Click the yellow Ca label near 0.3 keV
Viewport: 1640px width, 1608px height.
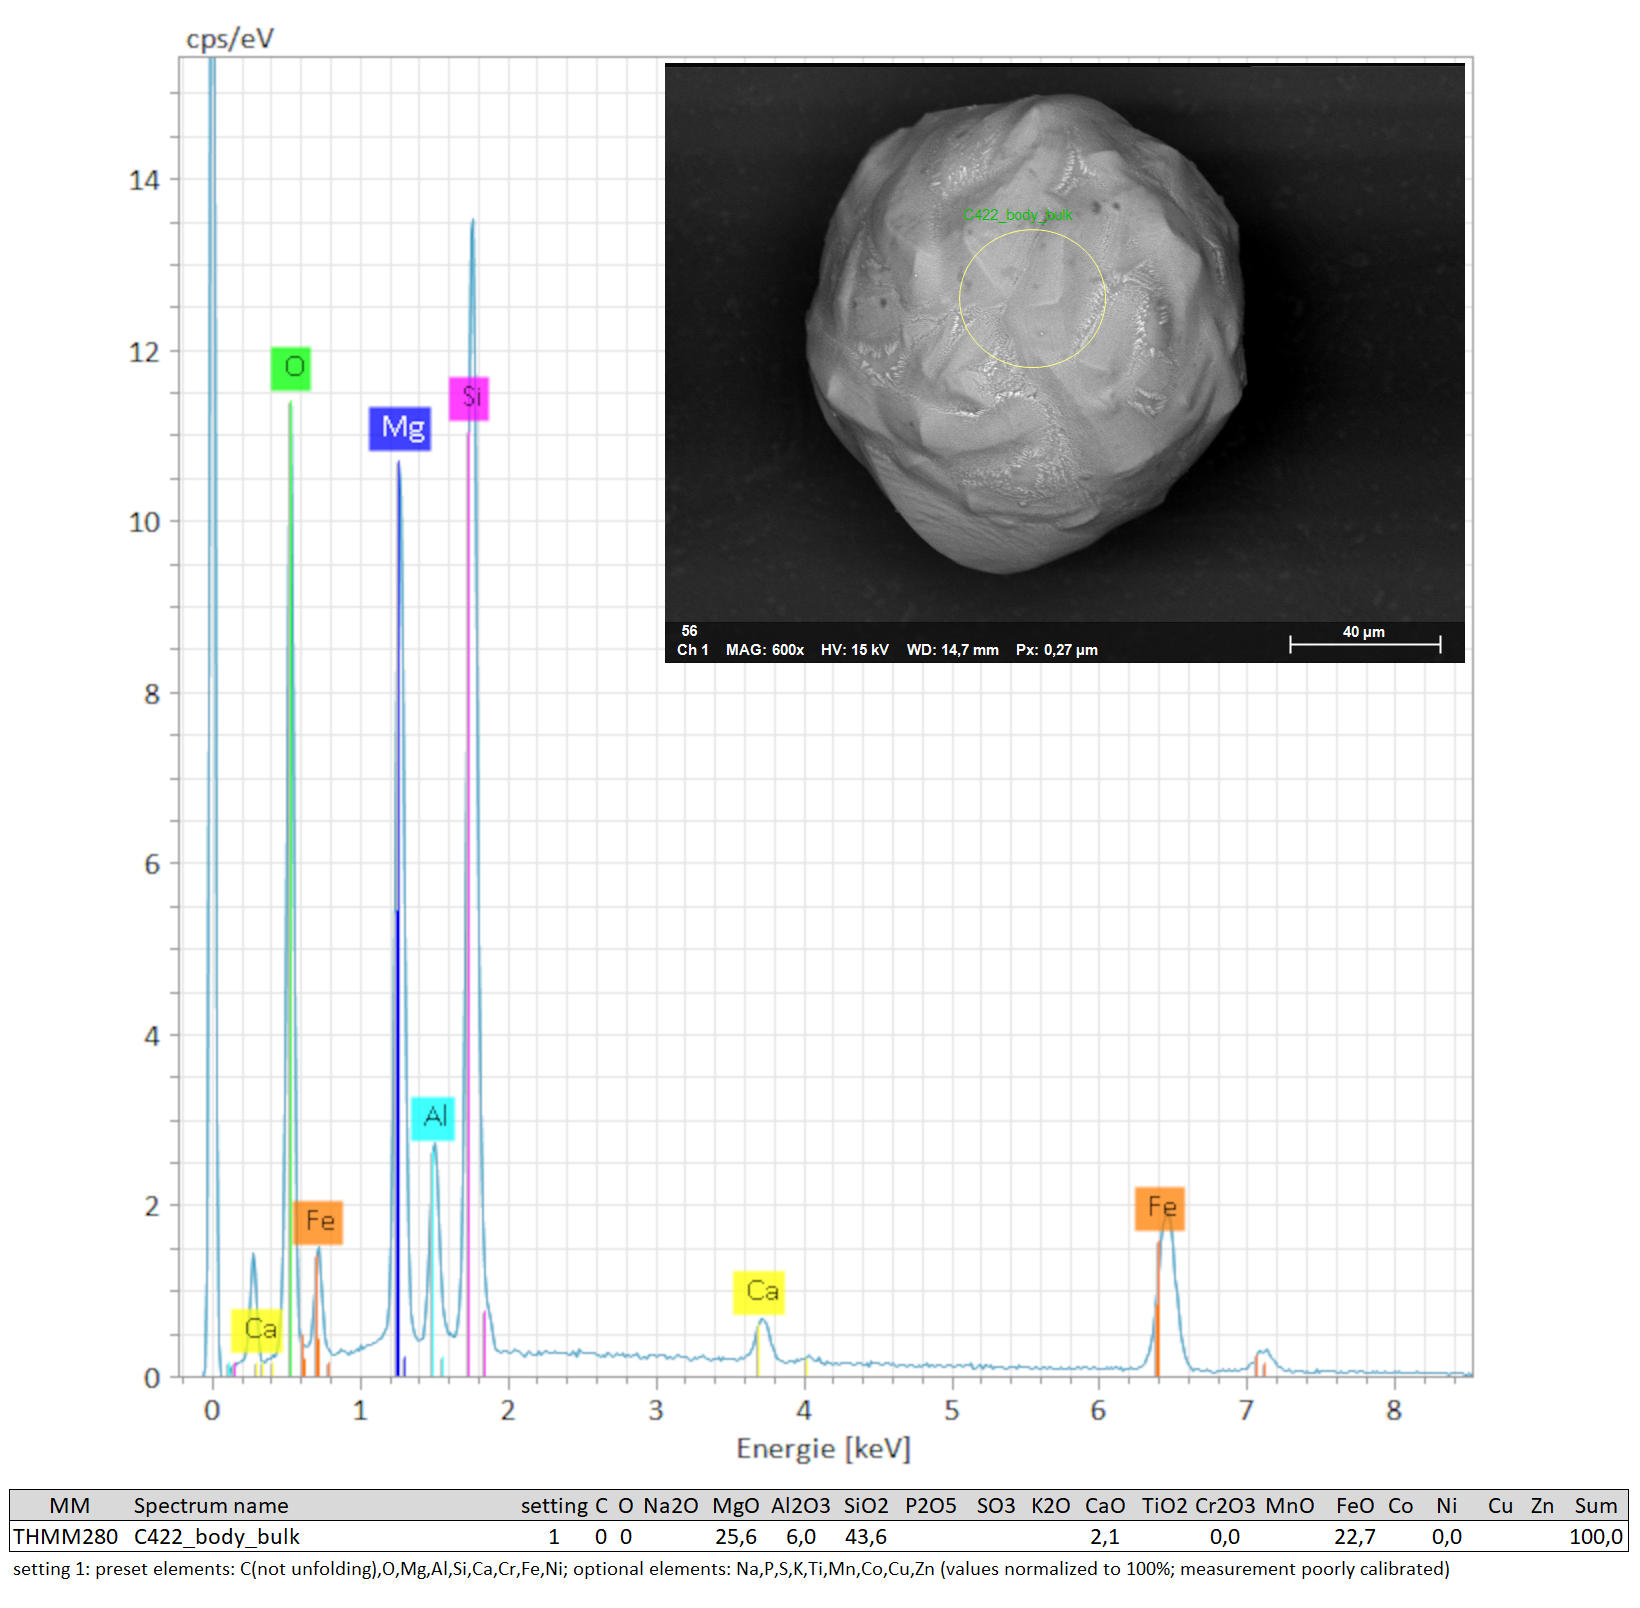click(x=257, y=1329)
